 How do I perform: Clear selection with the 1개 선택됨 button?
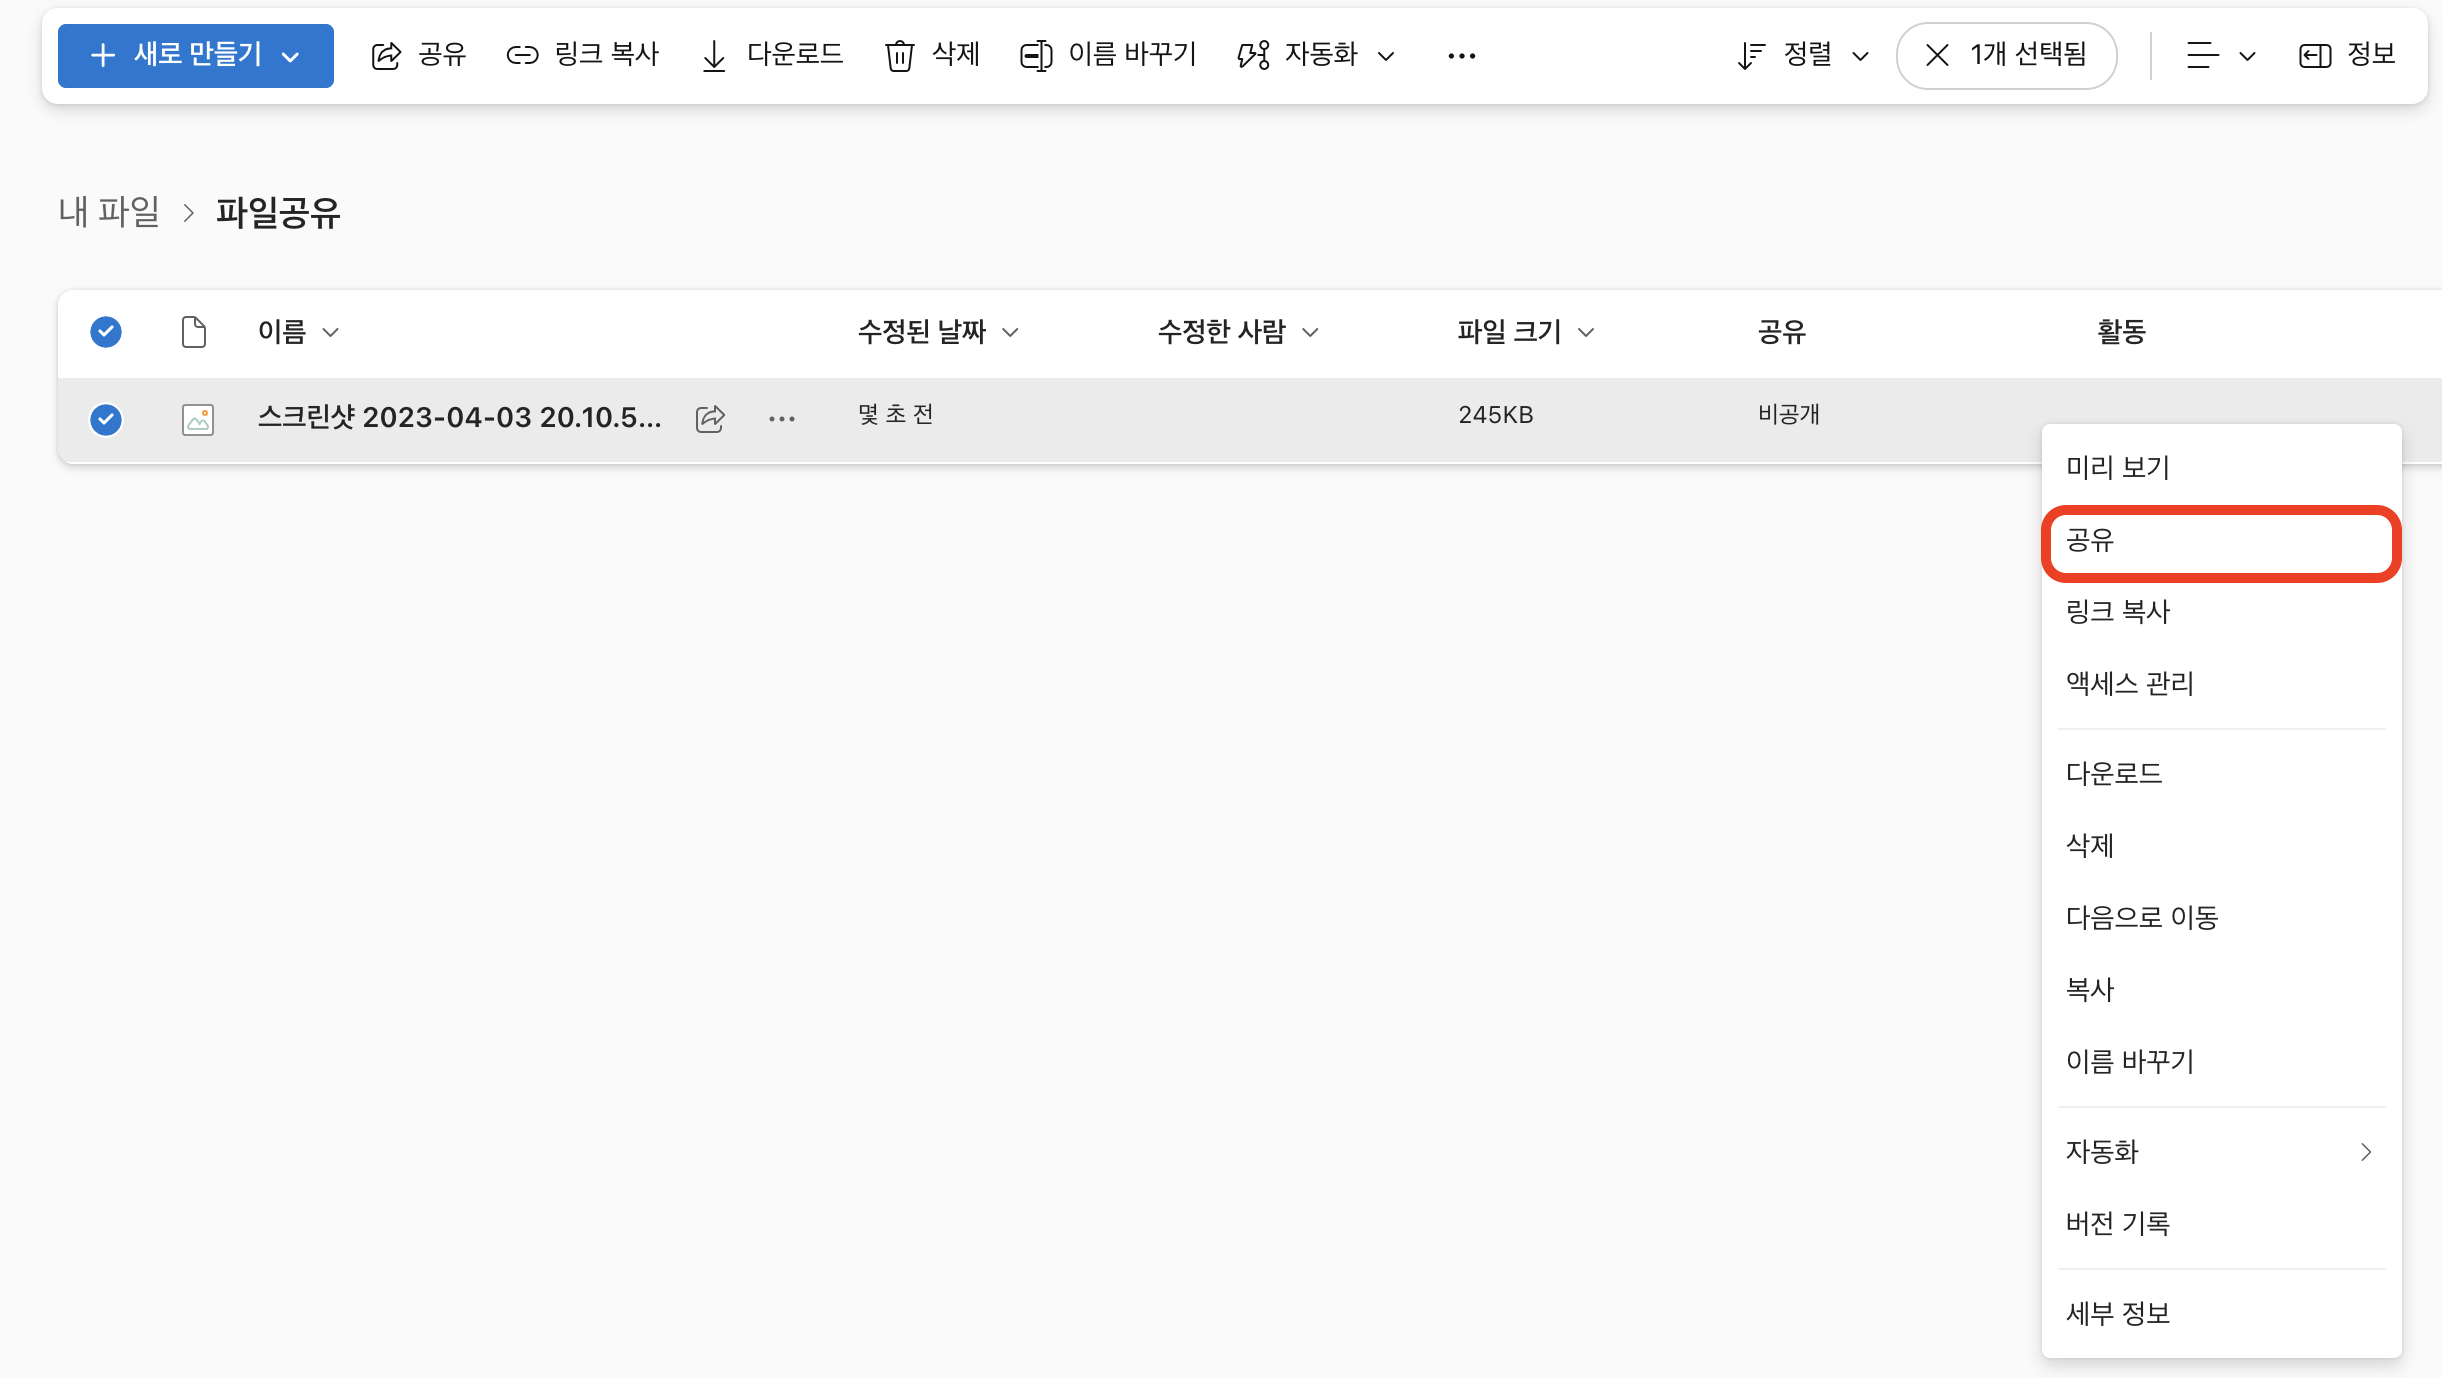[2006, 55]
